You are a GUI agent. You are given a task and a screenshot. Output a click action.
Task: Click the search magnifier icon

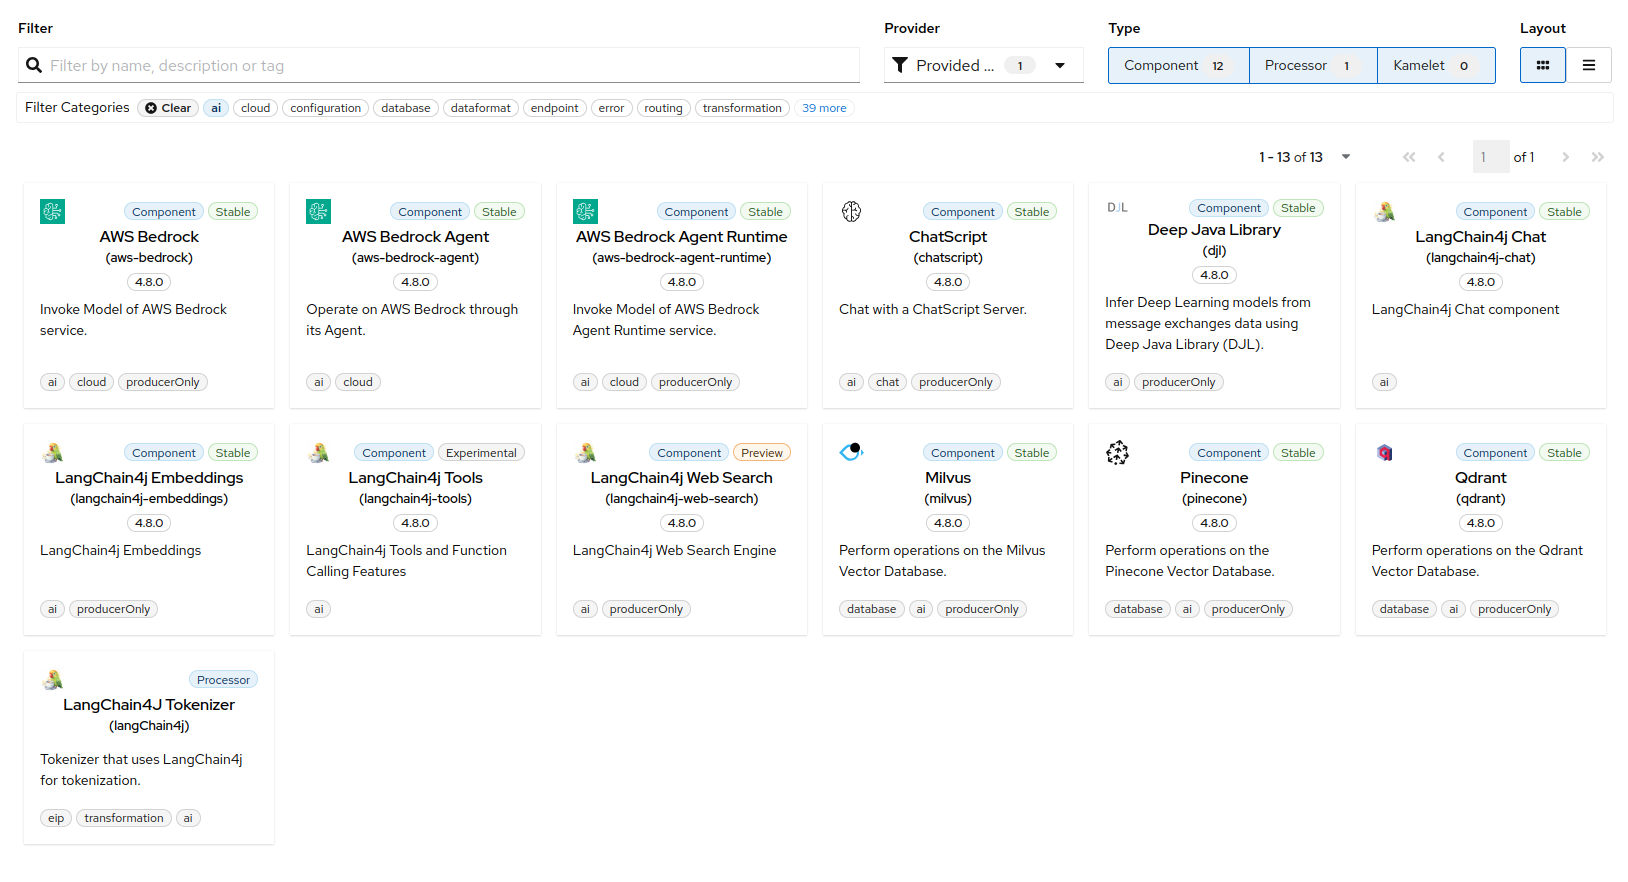(34, 65)
